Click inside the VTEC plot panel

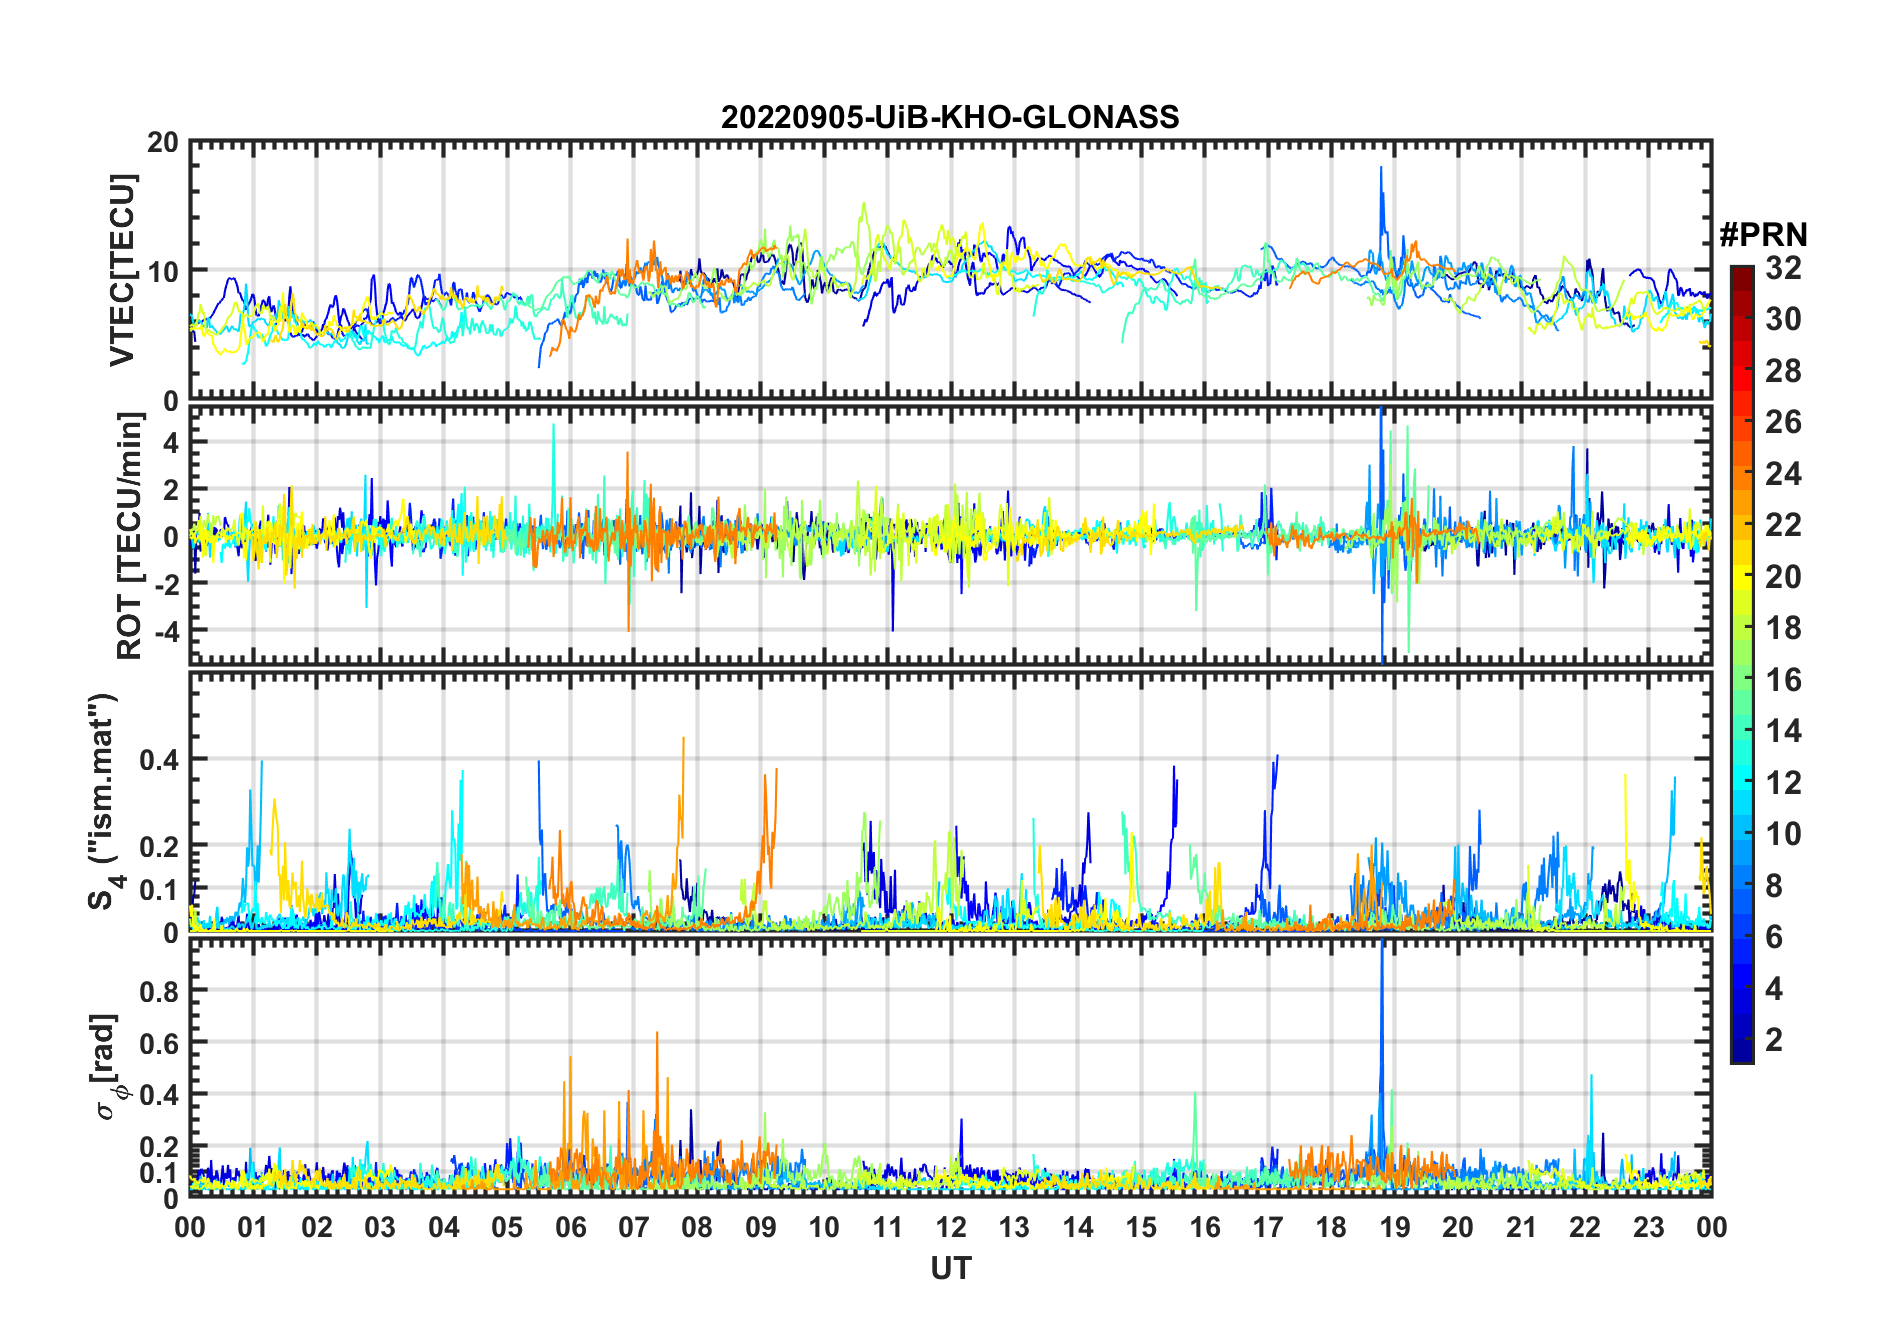coord(951,271)
